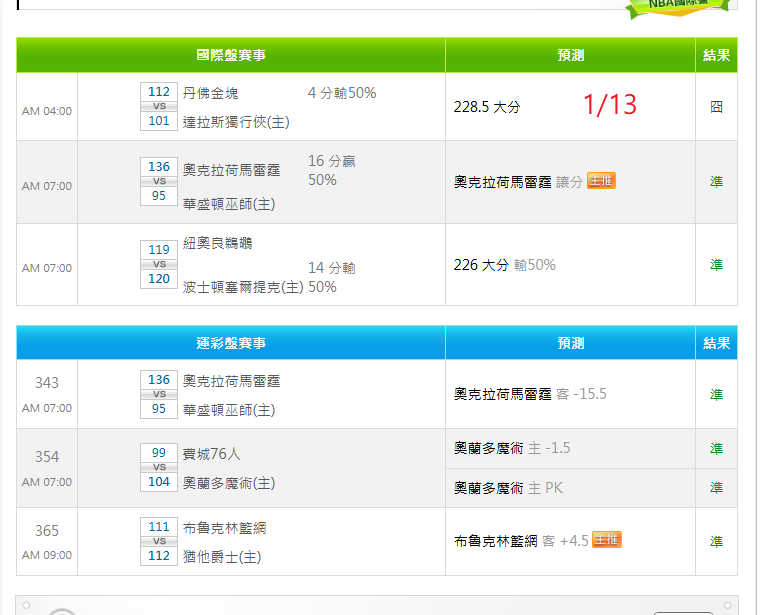Click the 奧克拉荷馬雷霆 讓分 prediction
The height and width of the screenshot is (615, 781).
(x=518, y=182)
